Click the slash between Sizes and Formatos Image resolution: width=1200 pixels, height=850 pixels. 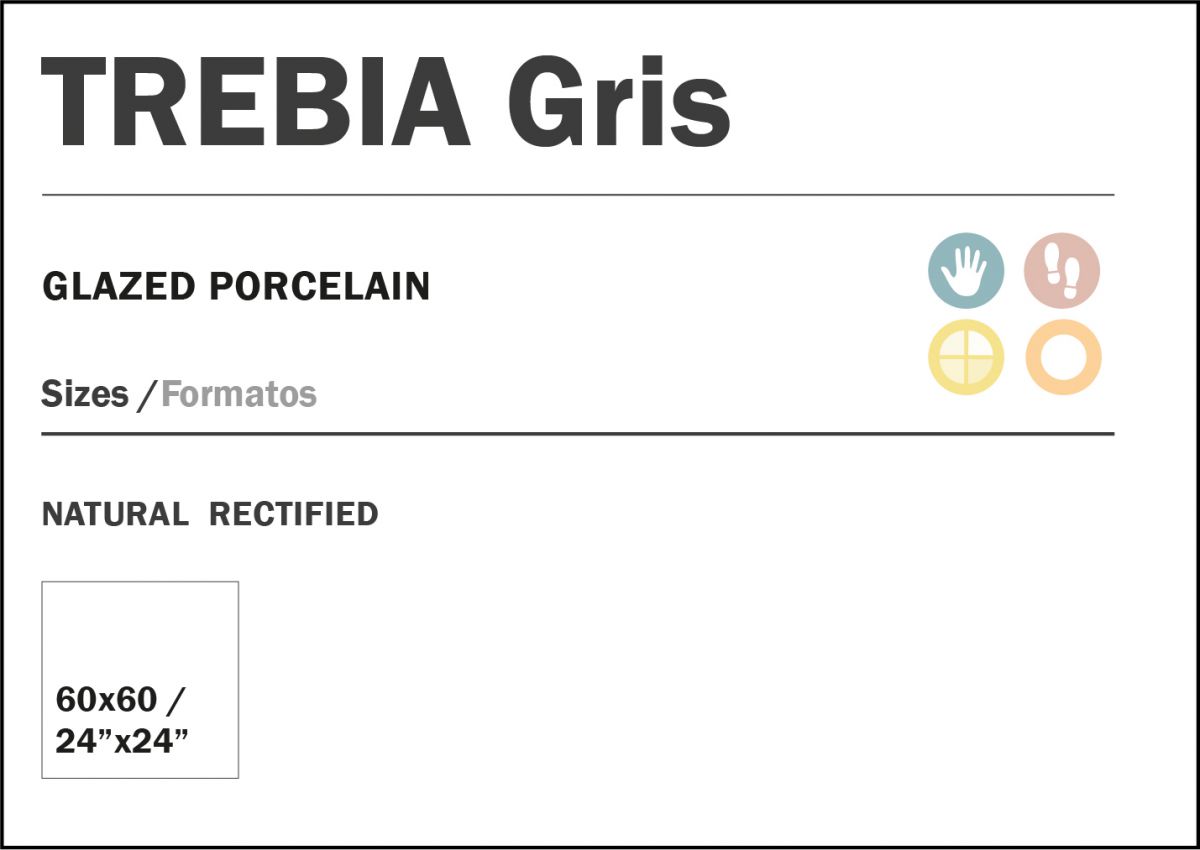[x=146, y=395]
